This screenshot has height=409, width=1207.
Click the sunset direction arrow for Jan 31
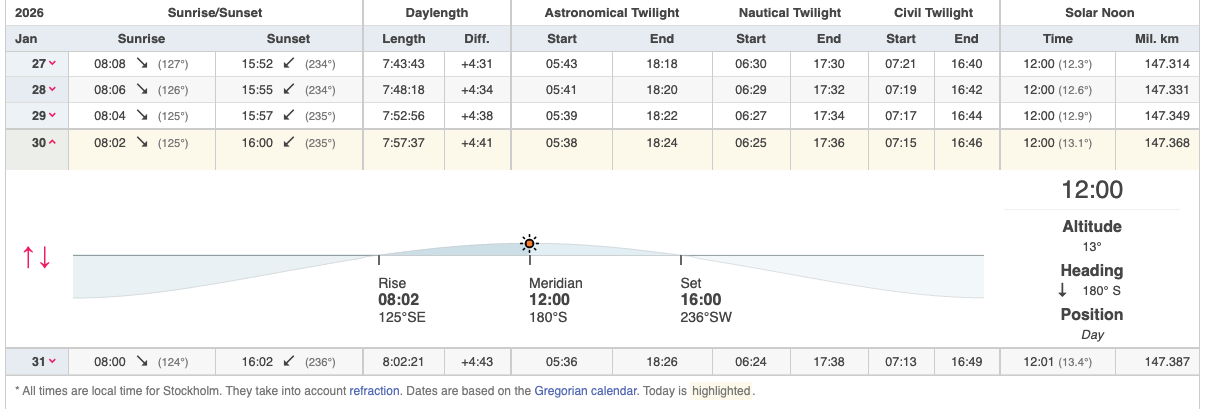click(x=288, y=361)
